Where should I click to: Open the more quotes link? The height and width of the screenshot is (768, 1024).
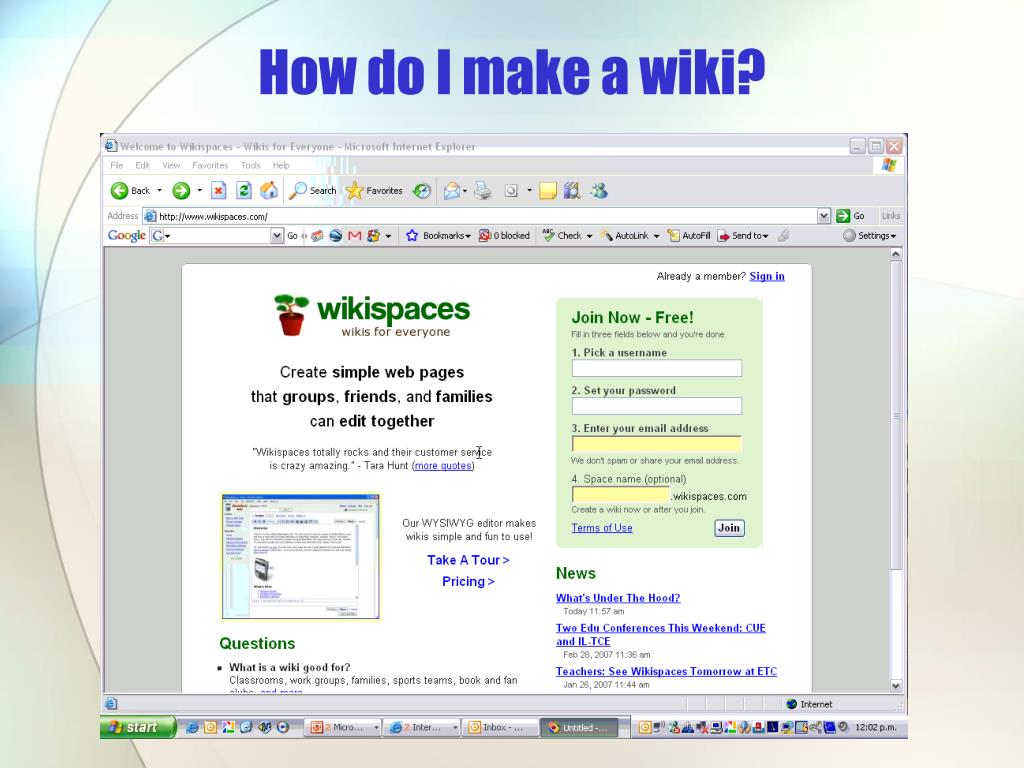tap(443, 466)
